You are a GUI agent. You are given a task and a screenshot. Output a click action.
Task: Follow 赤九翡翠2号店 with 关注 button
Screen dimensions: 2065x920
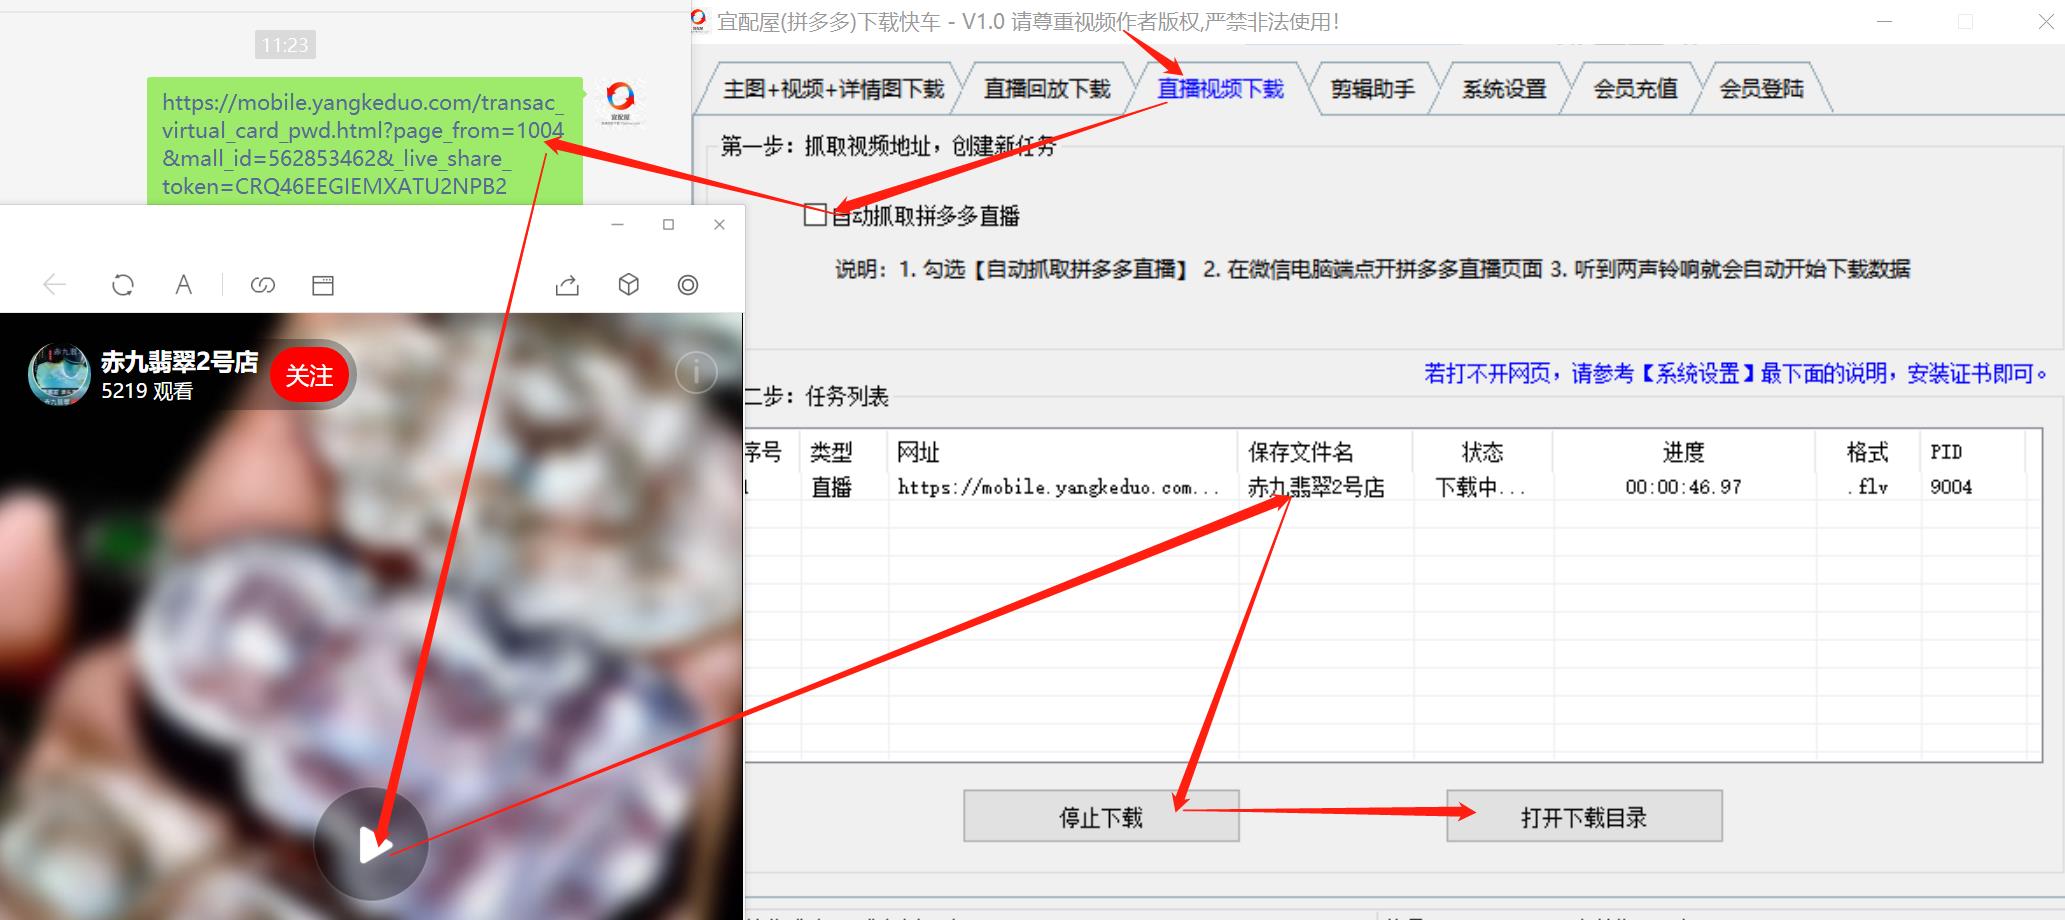(309, 375)
